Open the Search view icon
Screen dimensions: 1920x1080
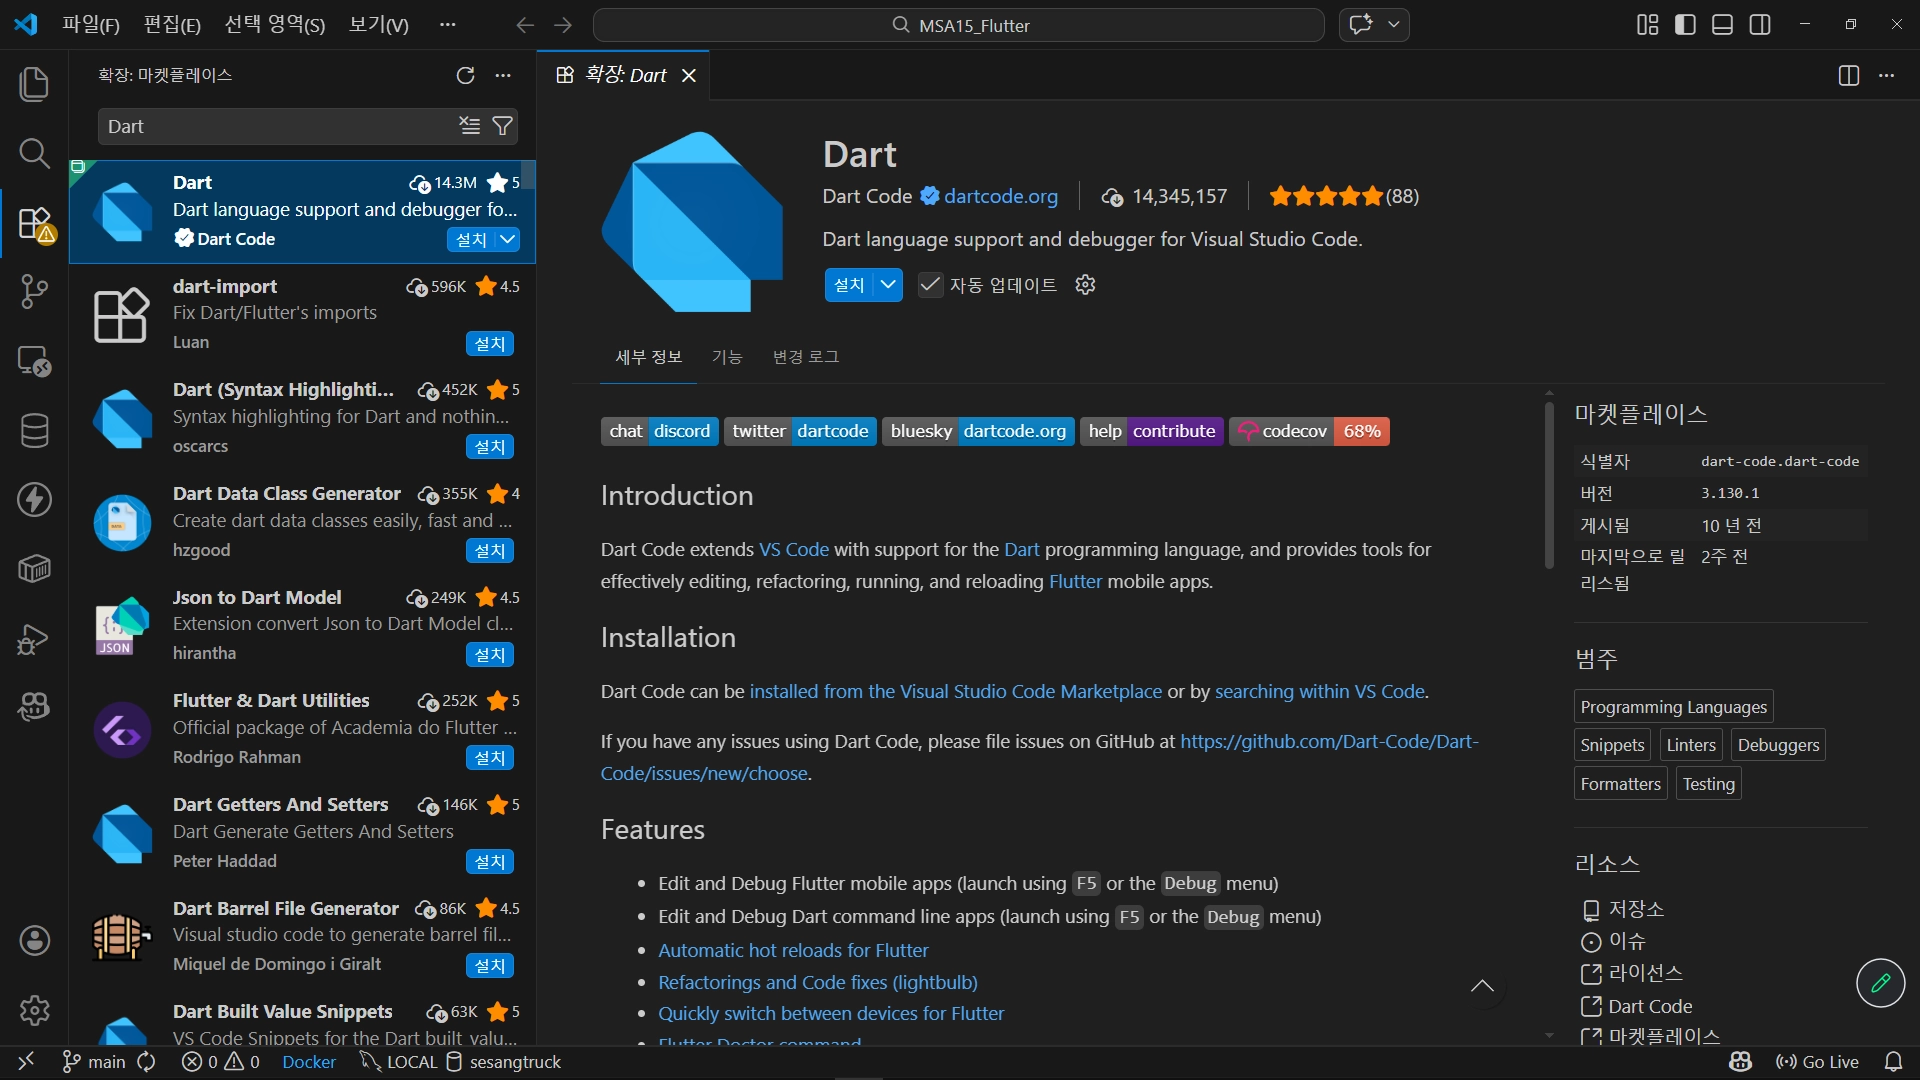(34, 153)
